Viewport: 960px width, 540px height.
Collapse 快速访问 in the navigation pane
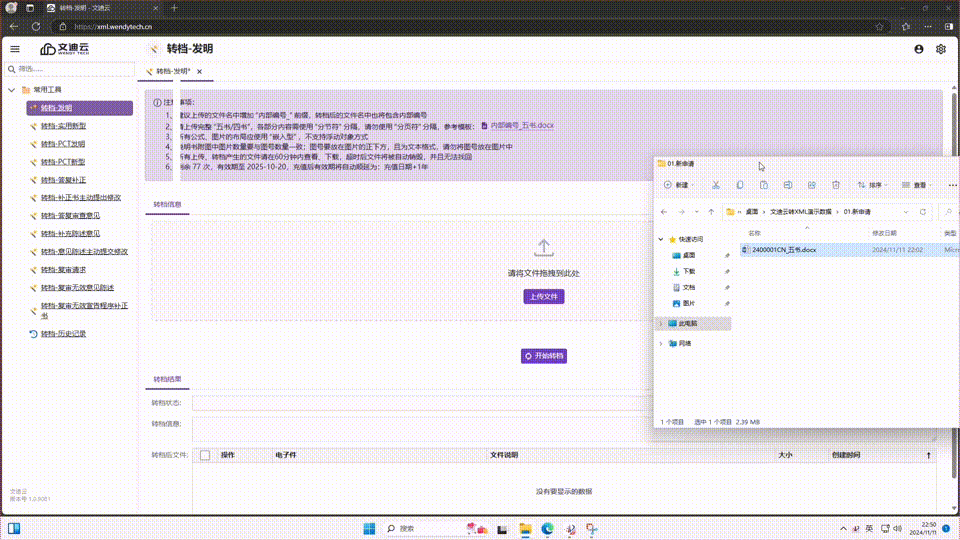tap(661, 239)
